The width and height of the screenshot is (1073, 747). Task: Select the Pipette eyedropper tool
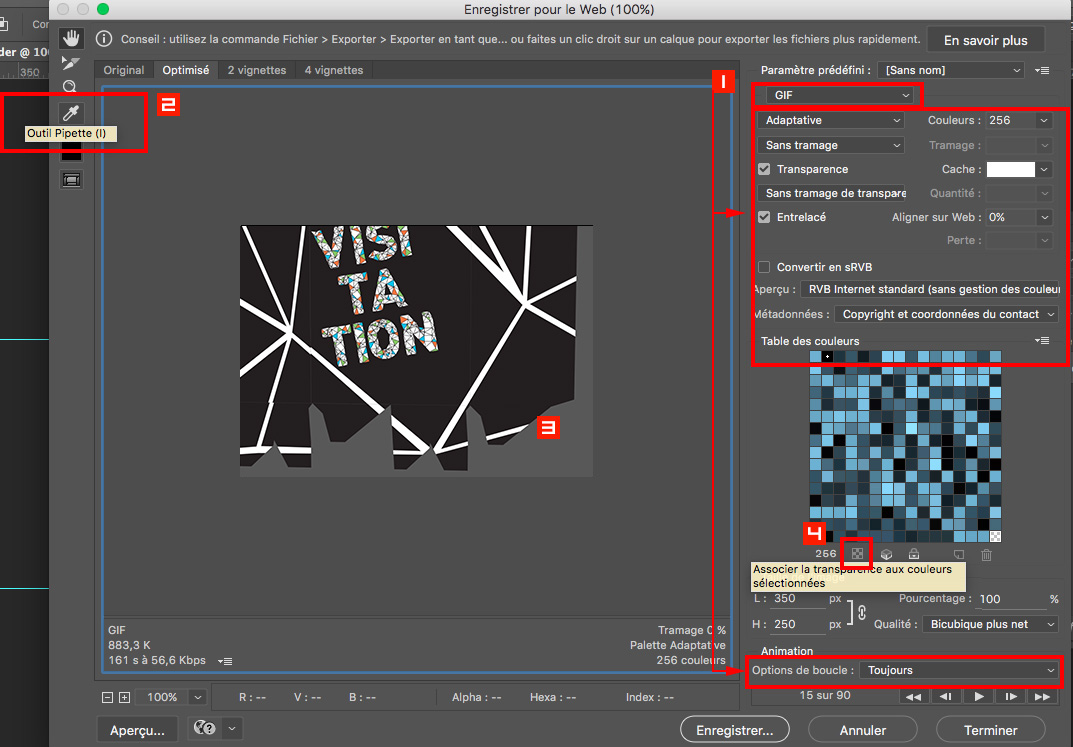click(70, 113)
